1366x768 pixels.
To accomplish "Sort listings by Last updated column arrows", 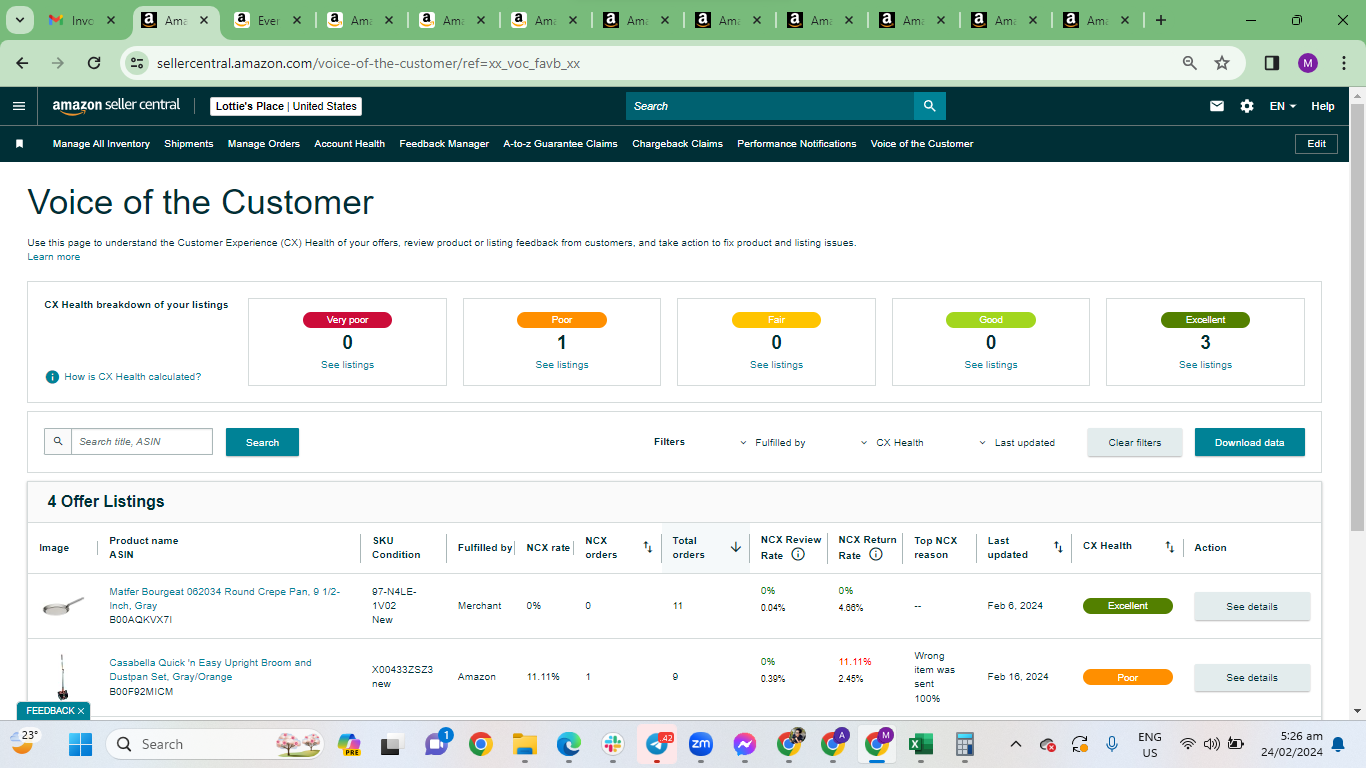I will click(1058, 547).
